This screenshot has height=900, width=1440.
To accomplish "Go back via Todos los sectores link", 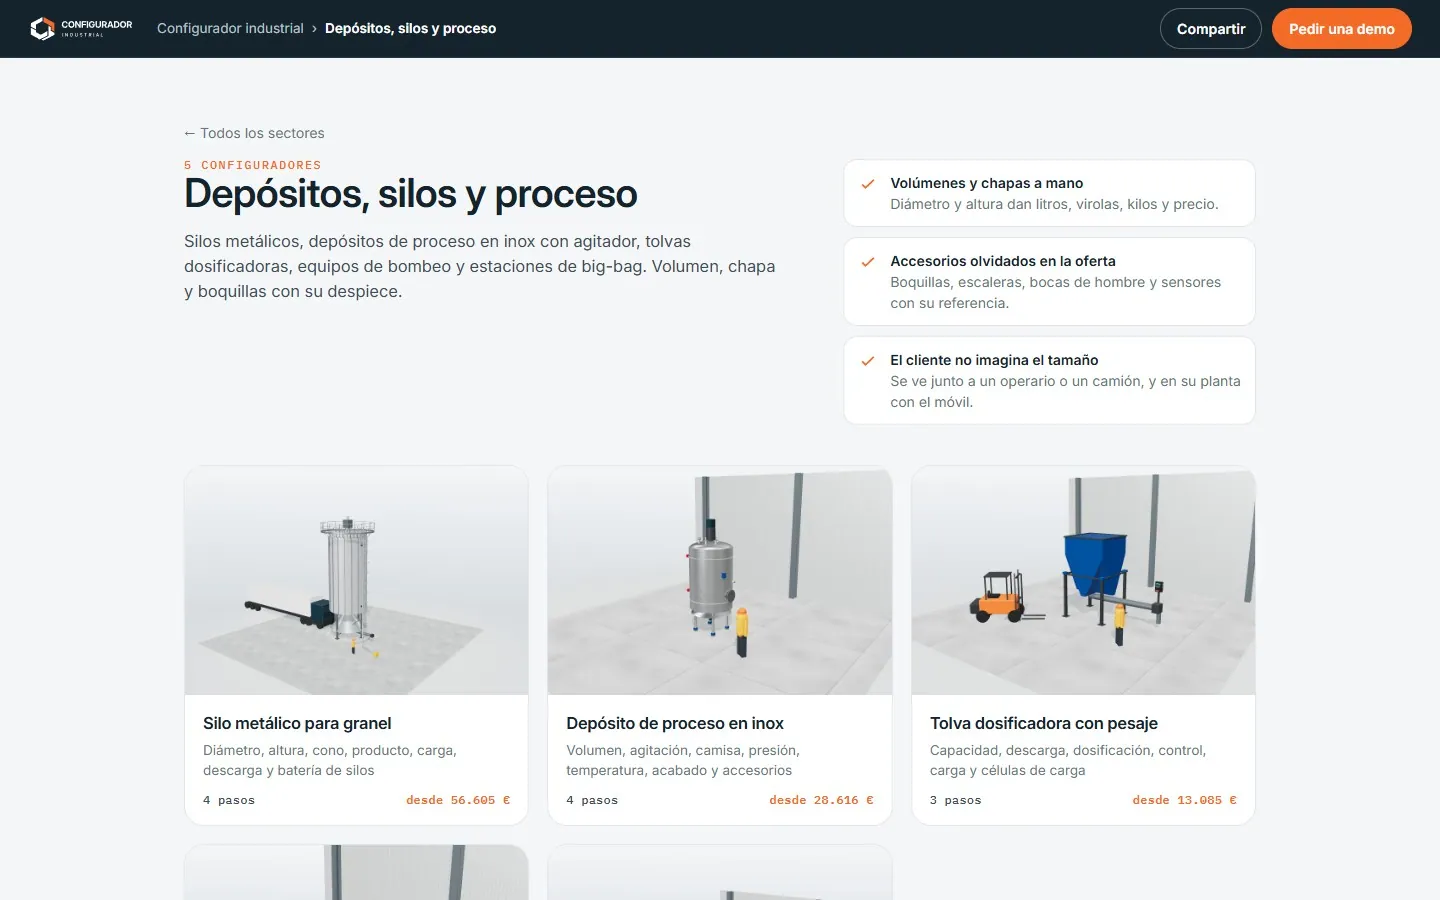I will (254, 133).
